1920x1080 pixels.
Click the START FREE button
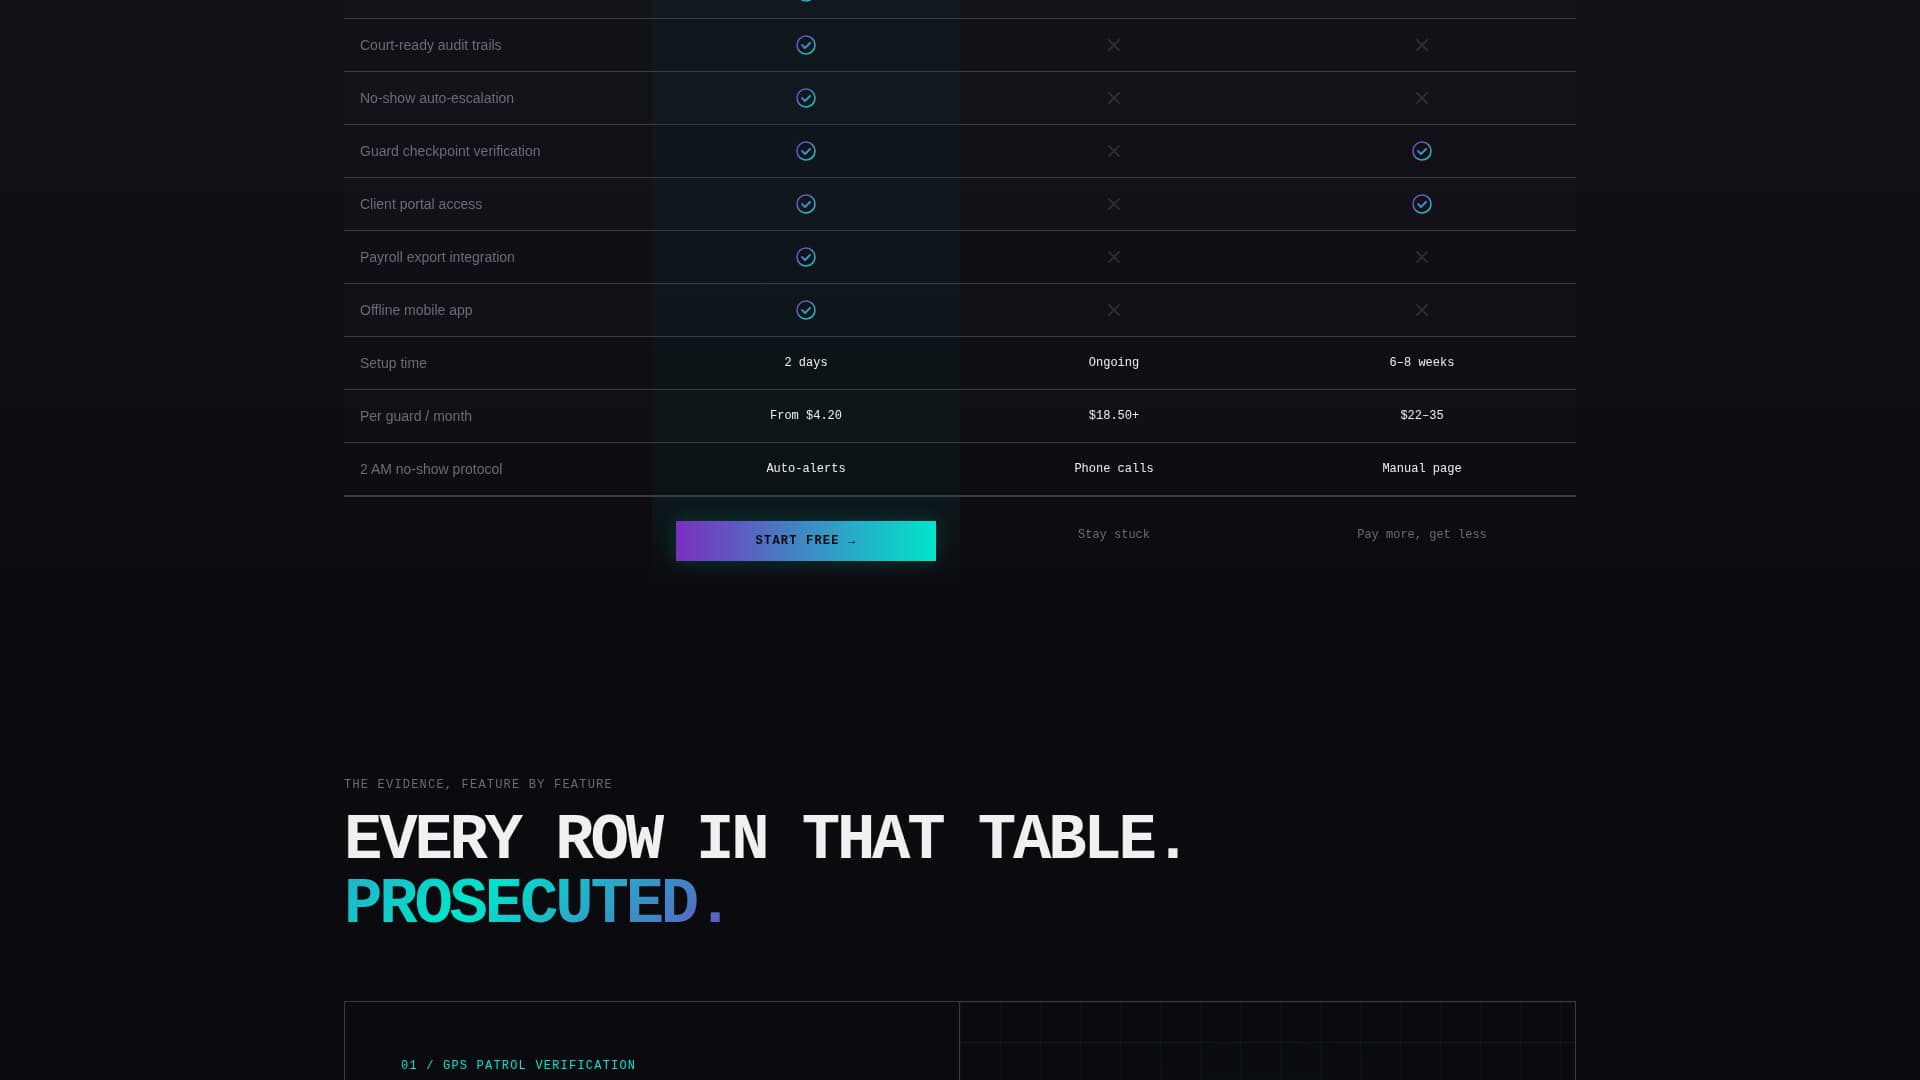[x=806, y=541]
